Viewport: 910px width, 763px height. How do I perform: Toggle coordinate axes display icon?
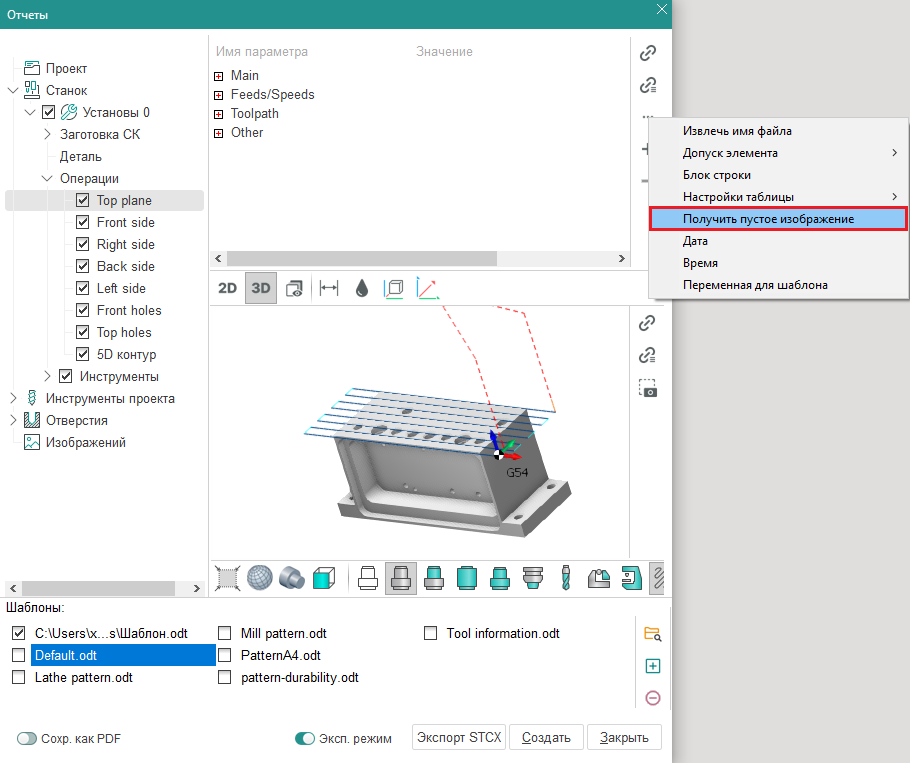(x=427, y=288)
